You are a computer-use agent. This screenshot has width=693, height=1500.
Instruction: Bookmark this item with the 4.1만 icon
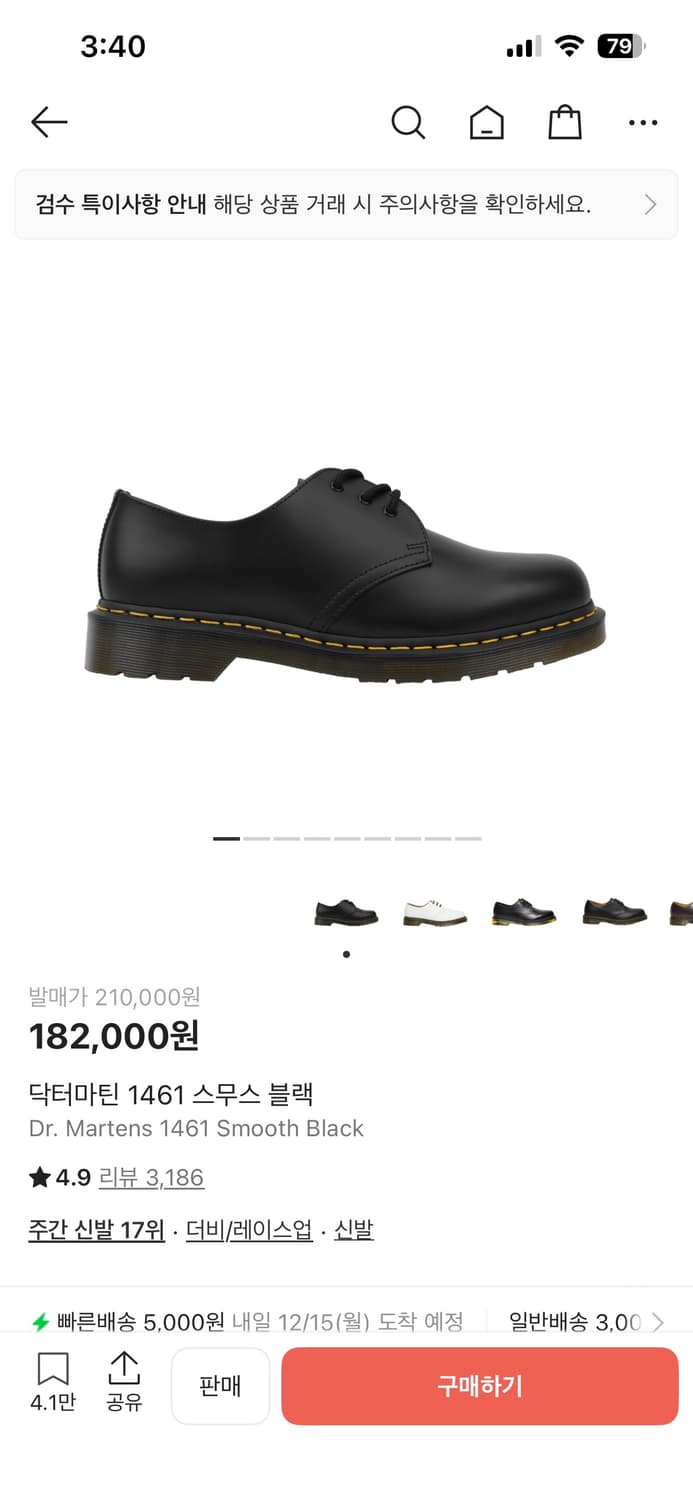[x=53, y=1382]
